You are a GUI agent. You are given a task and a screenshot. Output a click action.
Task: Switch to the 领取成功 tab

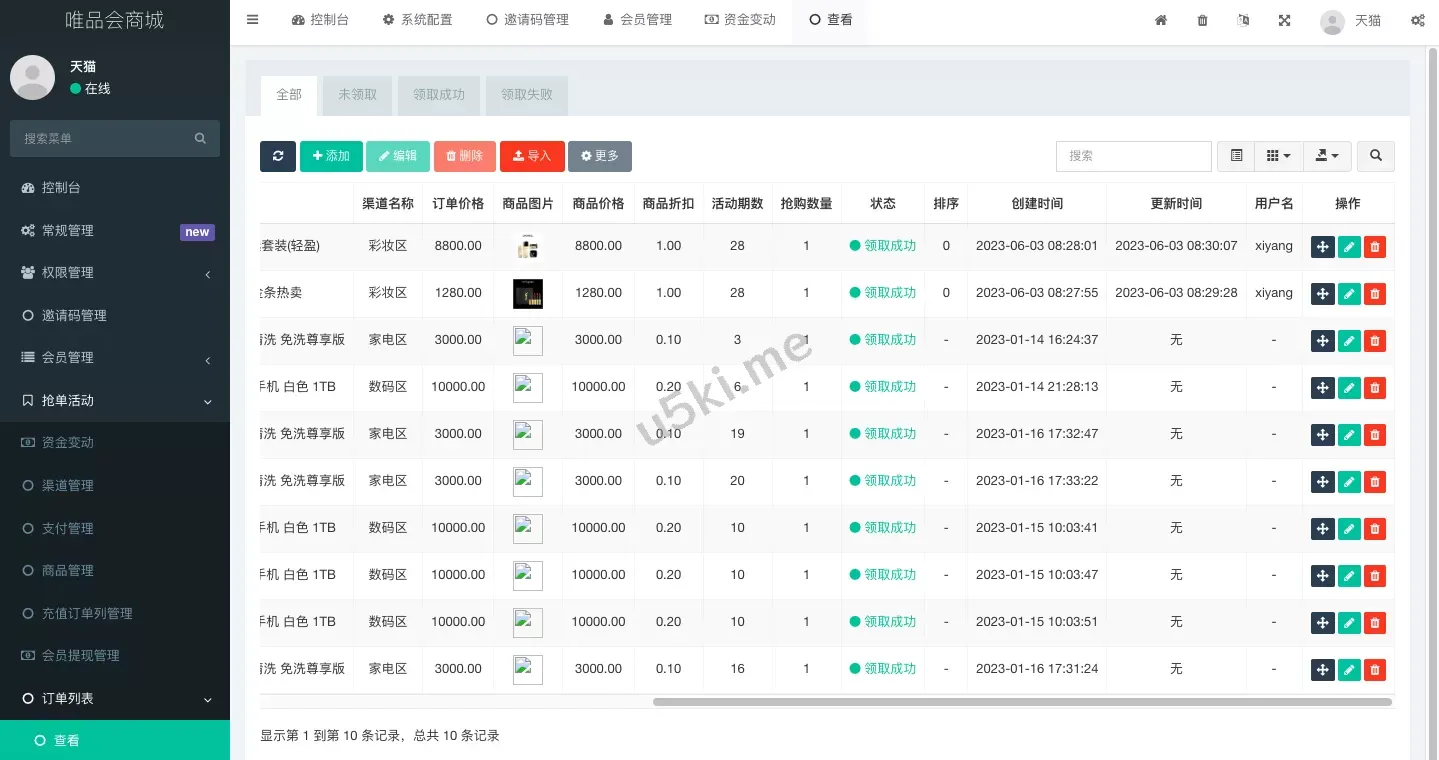[439, 95]
